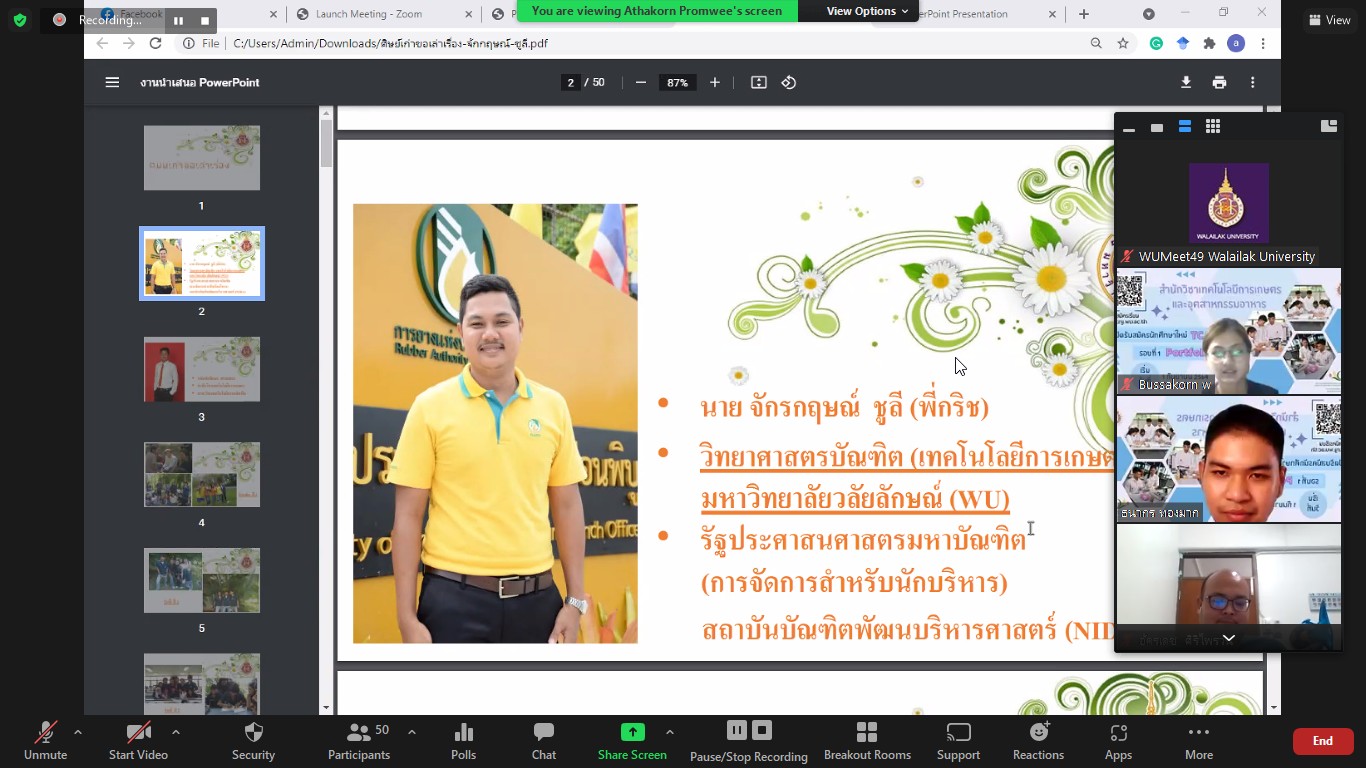Click the Share Screen button
Image resolution: width=1366 pixels, height=768 pixels.
pos(632,741)
